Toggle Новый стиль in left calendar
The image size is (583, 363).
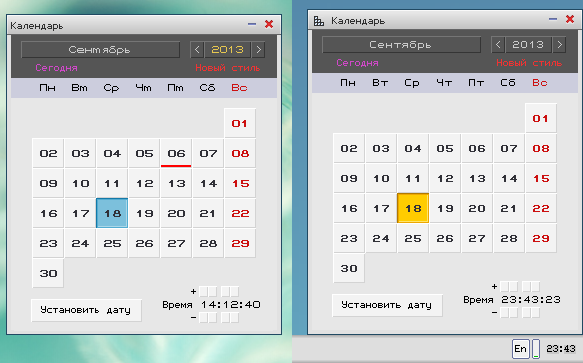click(228, 68)
